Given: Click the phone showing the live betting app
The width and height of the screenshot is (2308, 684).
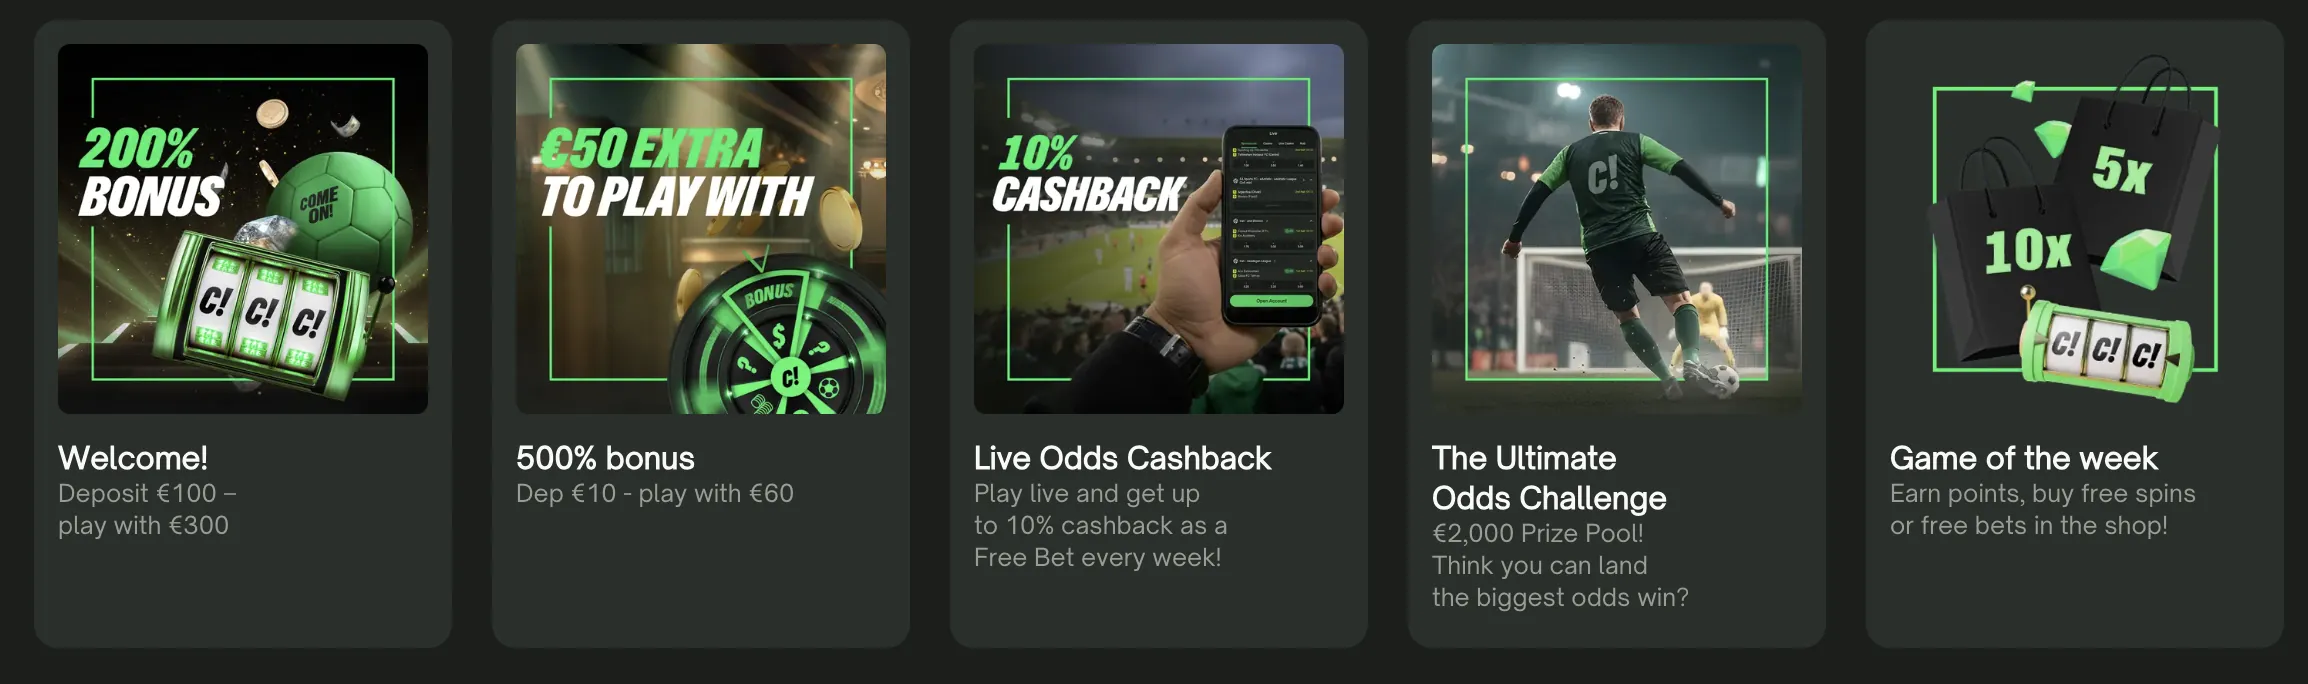Looking at the screenshot, I should tap(1270, 225).
